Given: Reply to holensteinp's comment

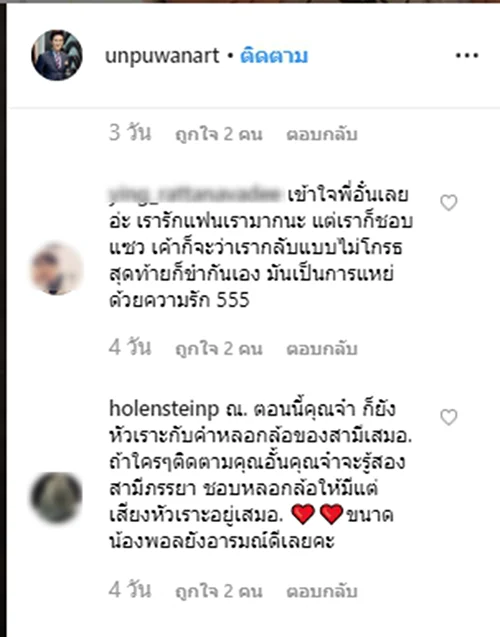Looking at the screenshot, I should tap(322, 591).
